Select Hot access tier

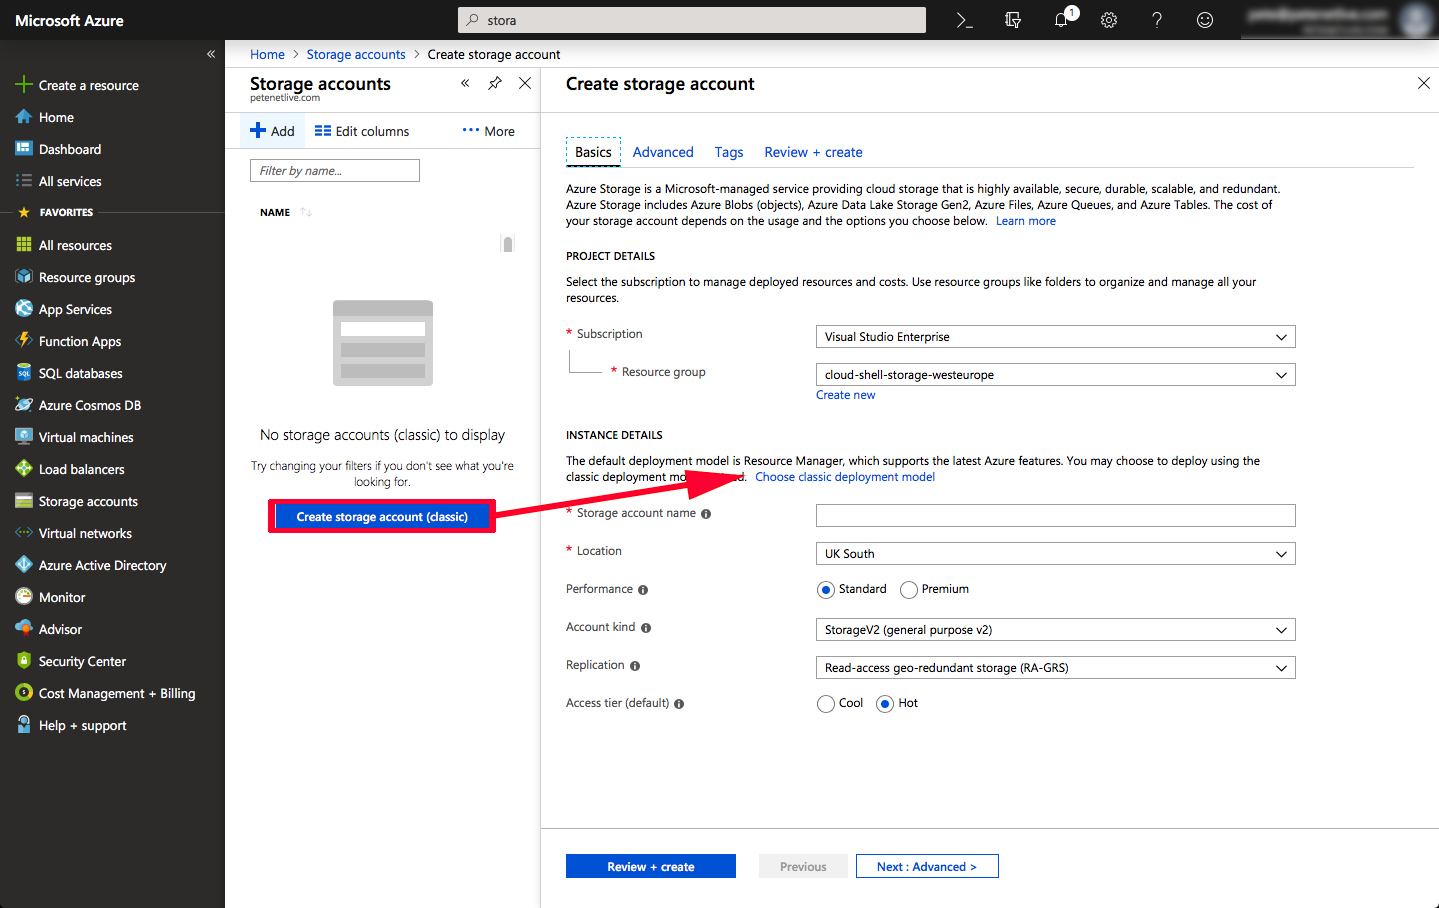pos(885,704)
